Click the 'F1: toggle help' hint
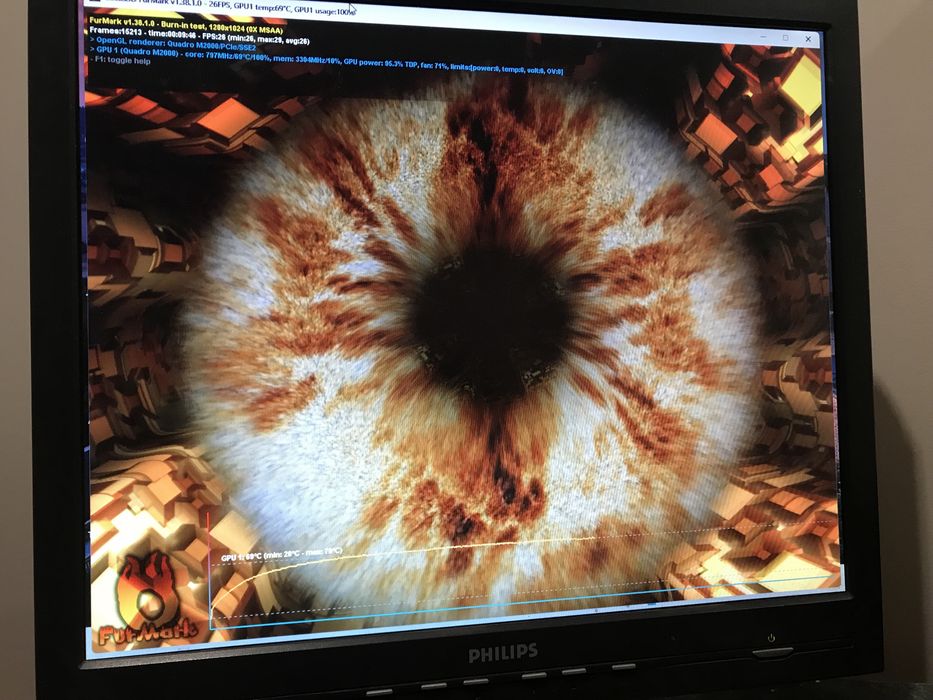 click(120, 60)
